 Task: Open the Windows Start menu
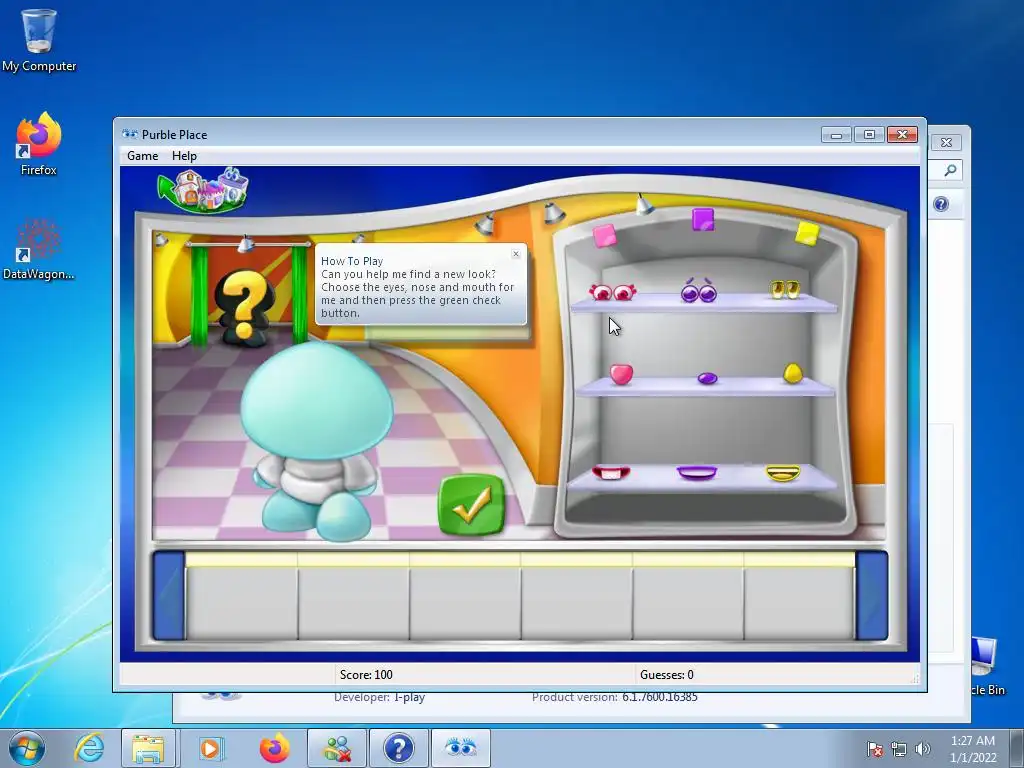click(27, 748)
